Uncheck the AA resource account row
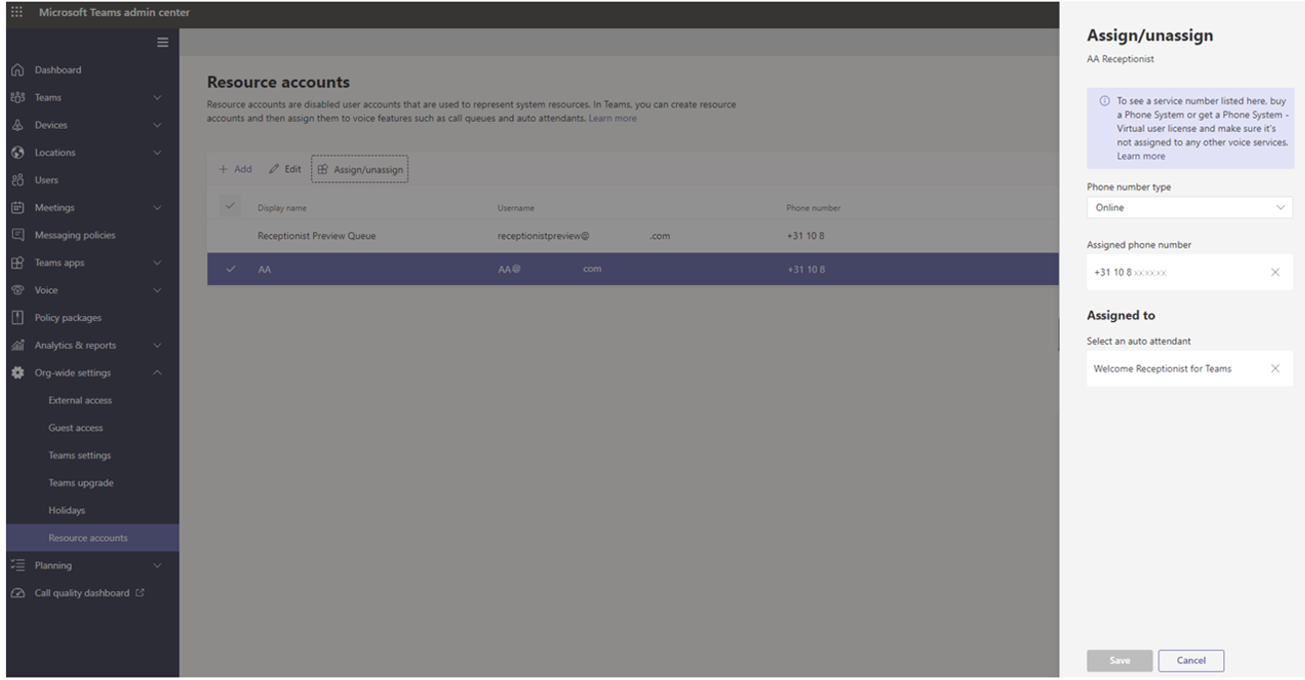The image size is (1305, 680). [231, 269]
